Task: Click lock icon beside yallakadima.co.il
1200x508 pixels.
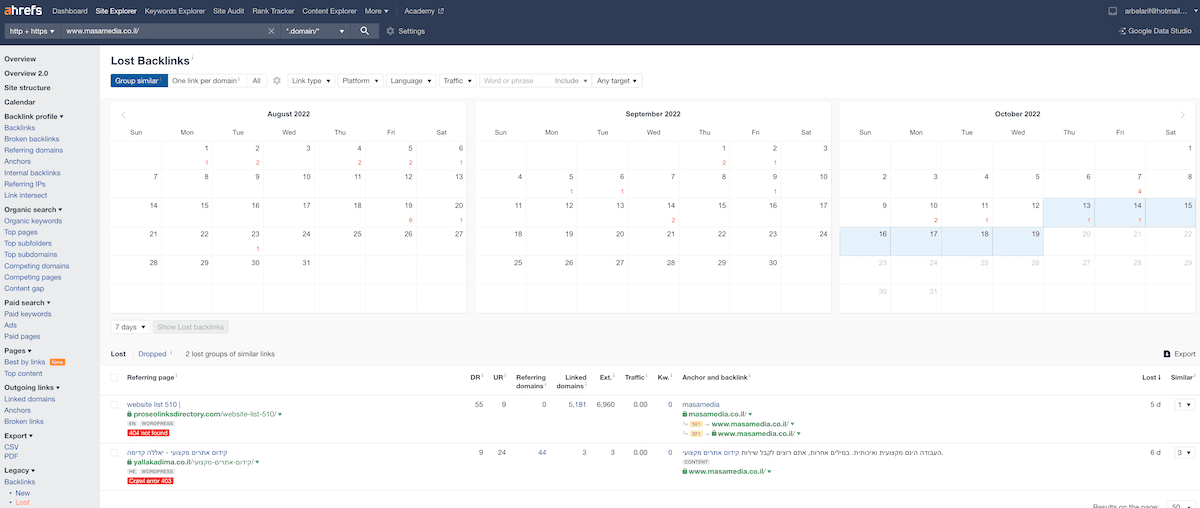Action: 130,462
